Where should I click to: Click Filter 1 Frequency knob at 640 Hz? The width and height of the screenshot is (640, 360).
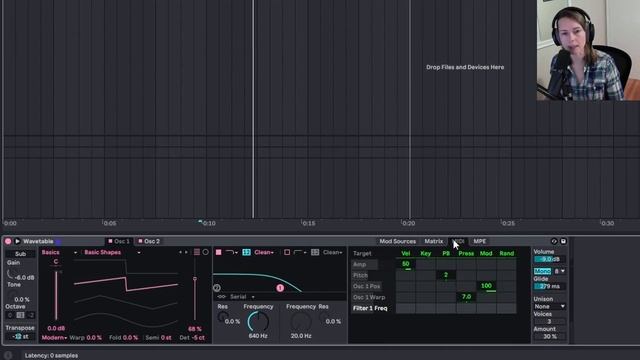point(258,321)
